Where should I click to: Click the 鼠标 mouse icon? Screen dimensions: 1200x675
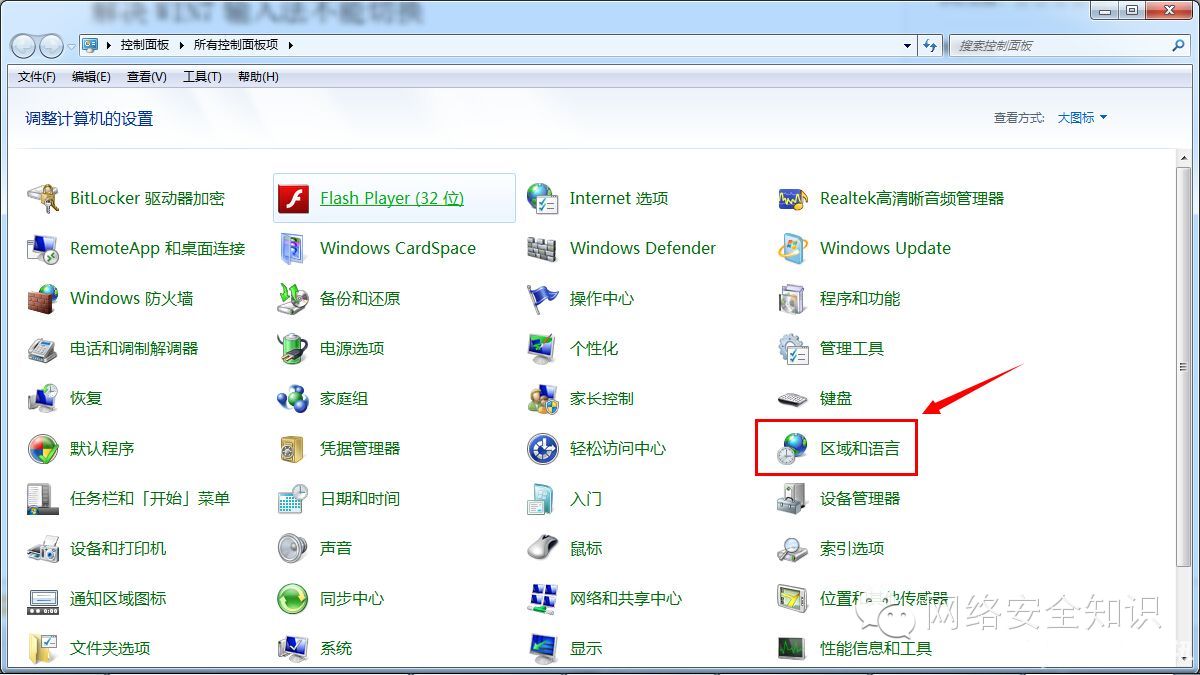point(542,548)
